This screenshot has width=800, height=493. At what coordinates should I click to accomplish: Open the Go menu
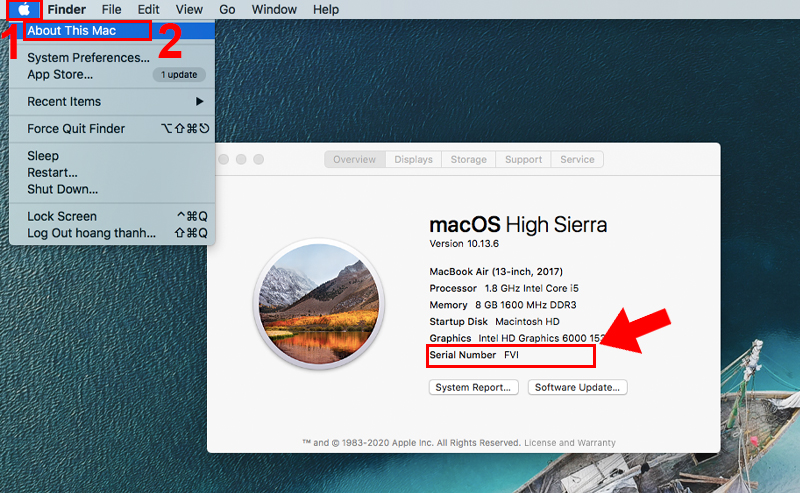tap(227, 9)
